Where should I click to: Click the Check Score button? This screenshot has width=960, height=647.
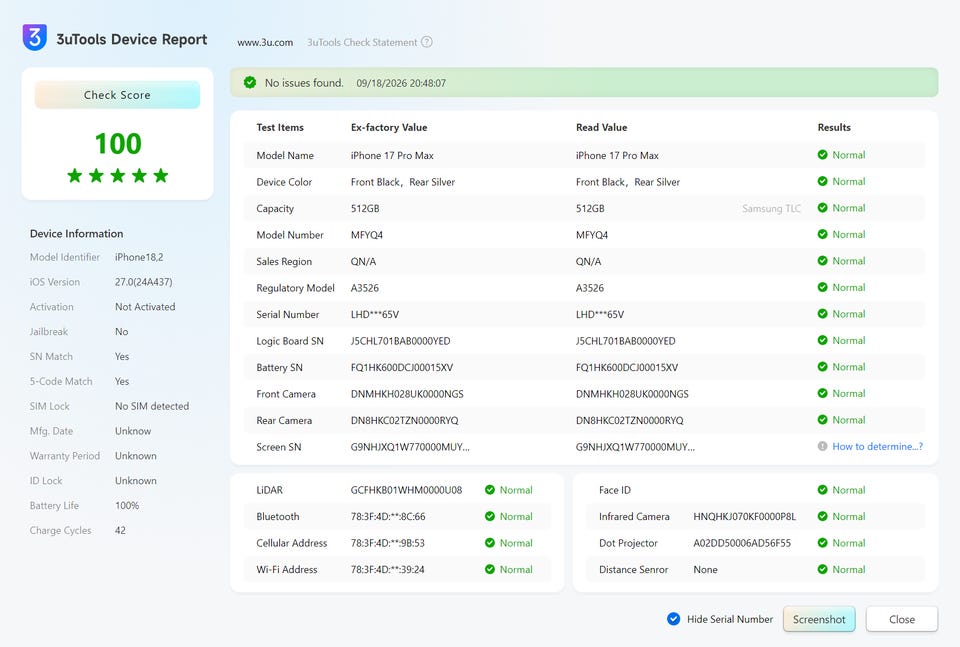click(117, 95)
